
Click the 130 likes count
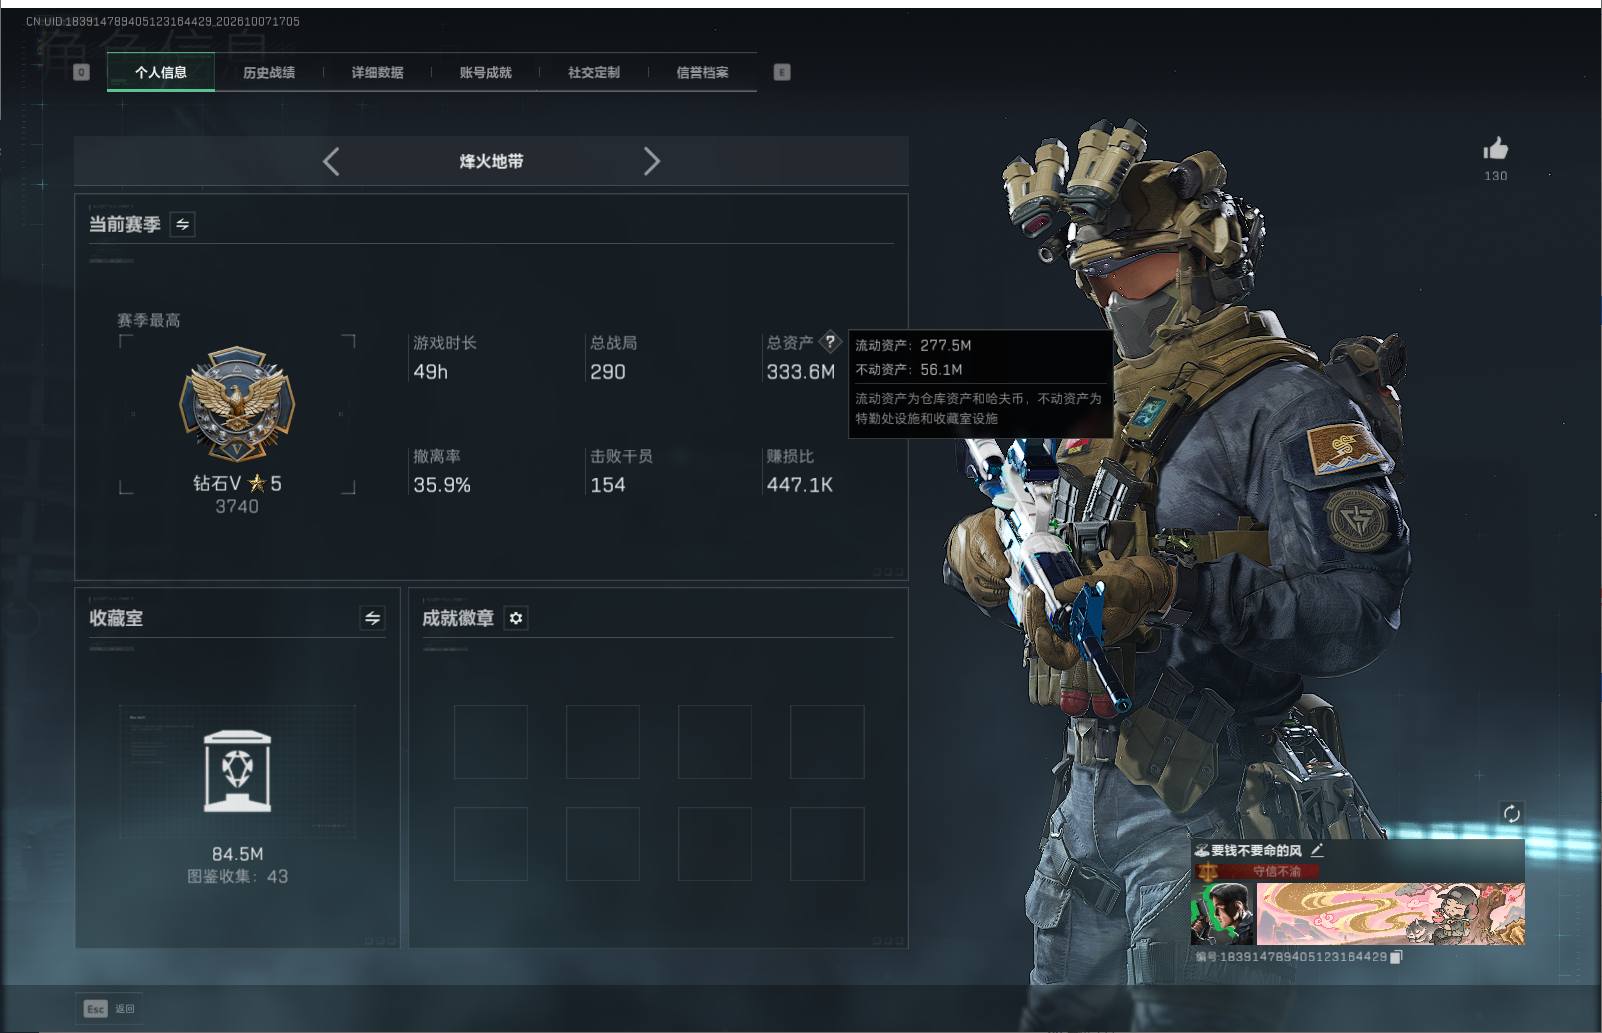pos(1496,176)
